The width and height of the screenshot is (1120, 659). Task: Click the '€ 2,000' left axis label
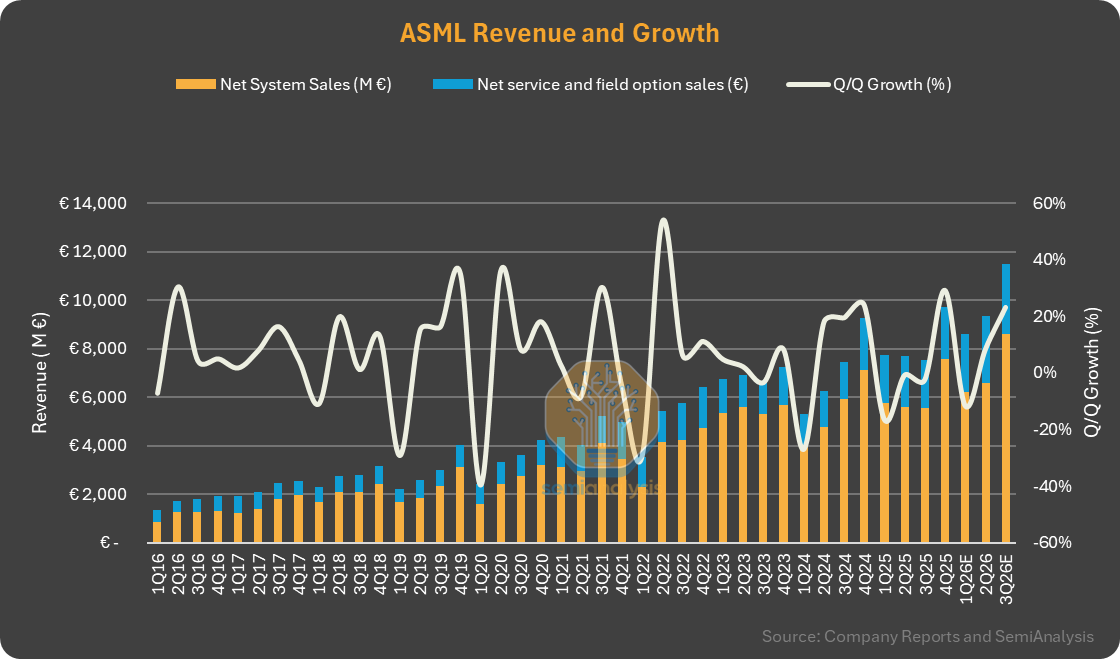[98, 494]
